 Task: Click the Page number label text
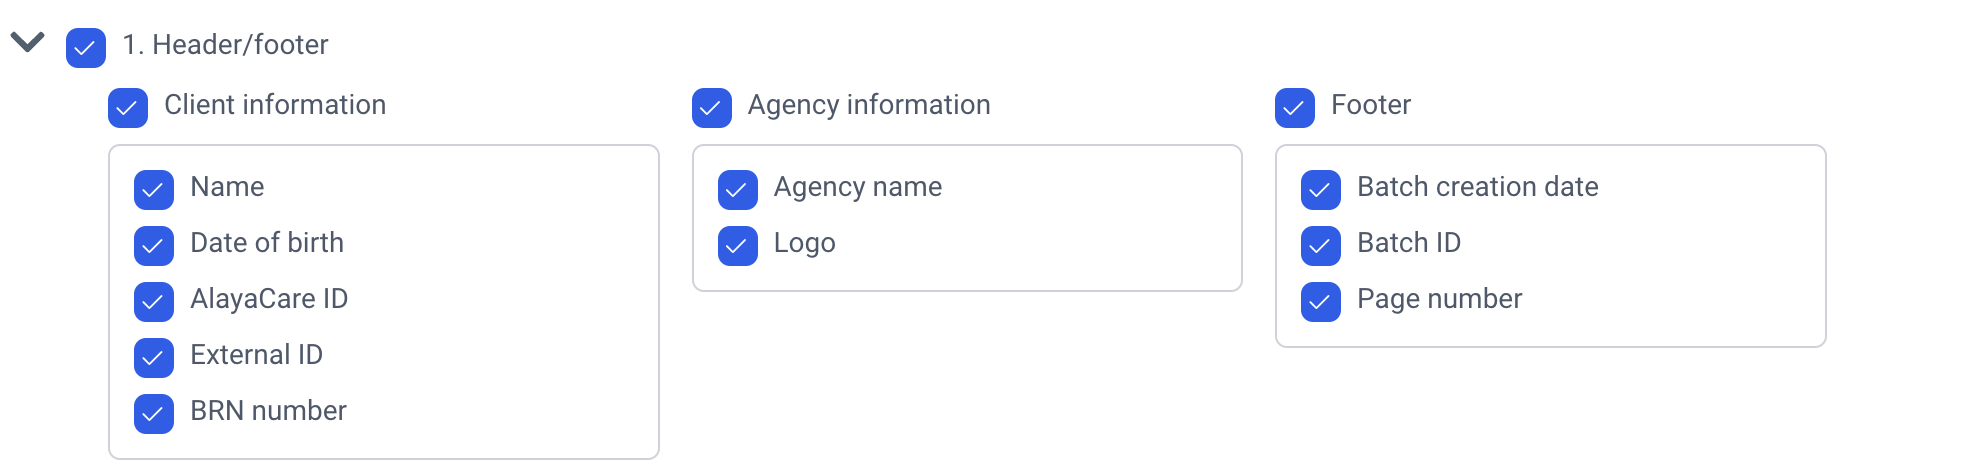[1439, 299]
